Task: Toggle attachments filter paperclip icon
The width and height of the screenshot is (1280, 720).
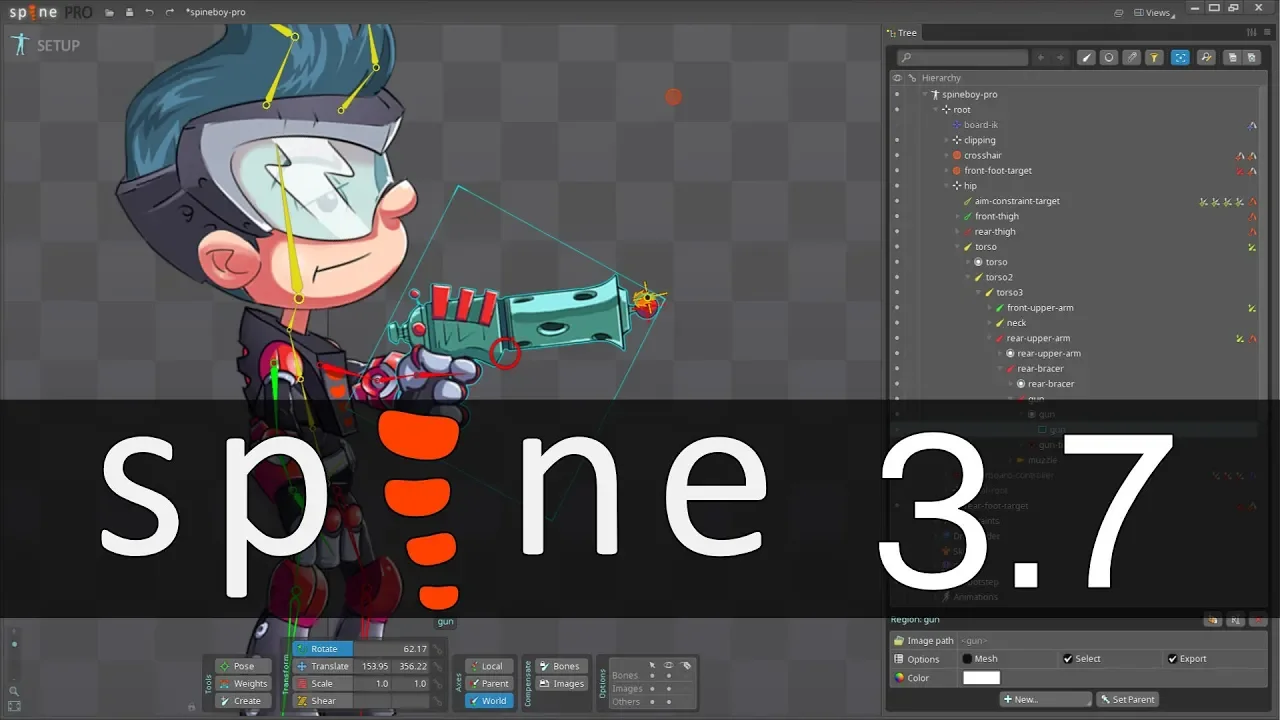Action: [1131, 58]
